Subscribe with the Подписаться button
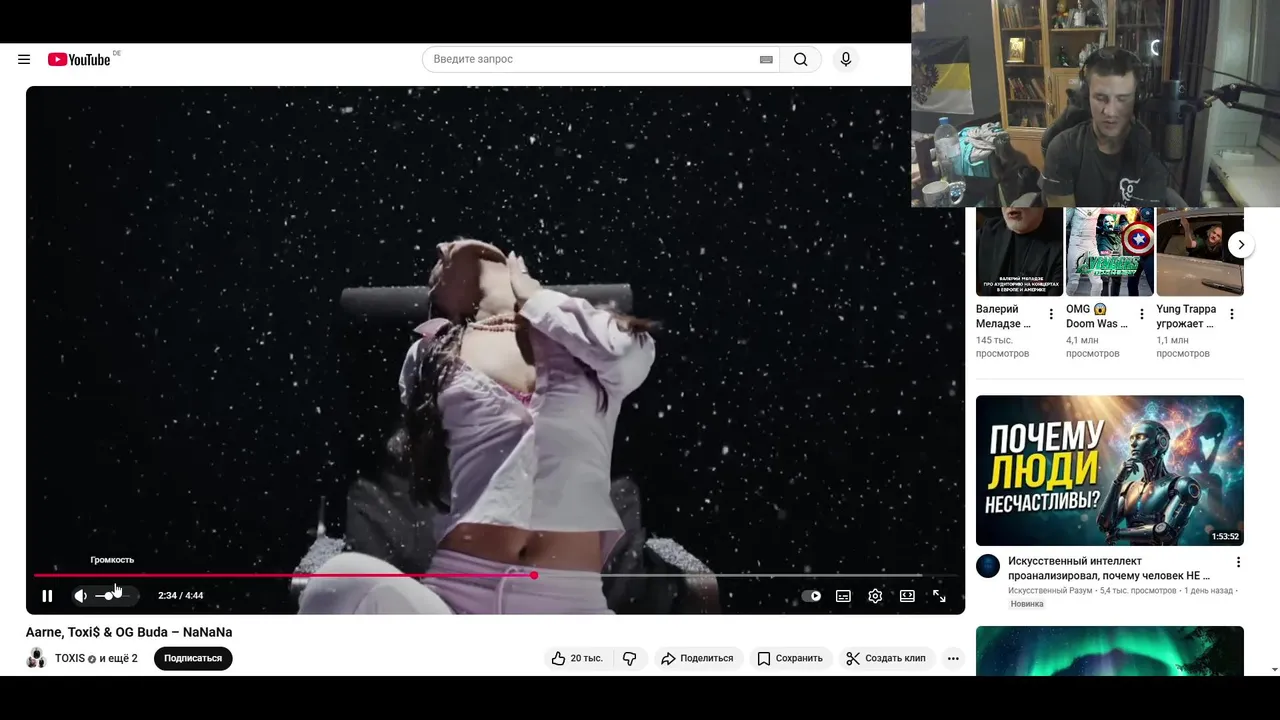The width and height of the screenshot is (1280, 720). pos(193,658)
